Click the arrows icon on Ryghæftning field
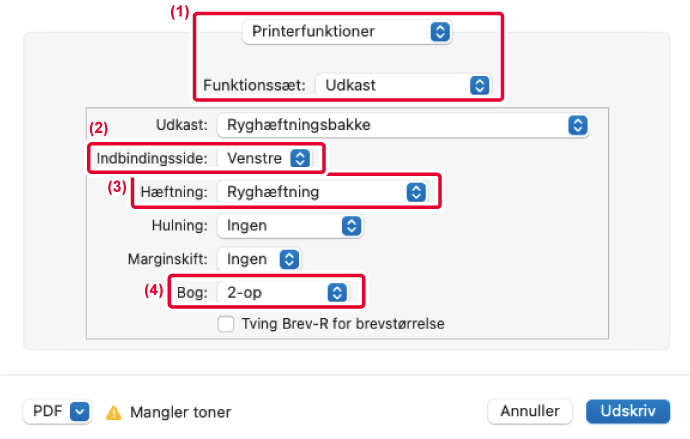The image size is (690, 439). pos(416,192)
